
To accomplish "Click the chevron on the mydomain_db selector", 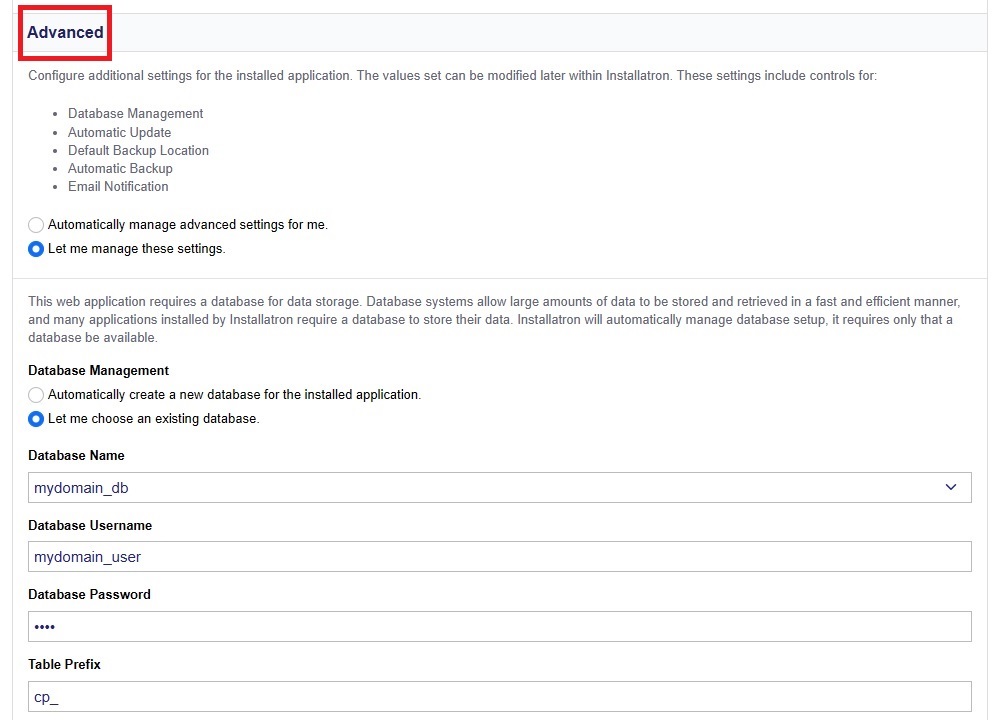I will tap(951, 487).
